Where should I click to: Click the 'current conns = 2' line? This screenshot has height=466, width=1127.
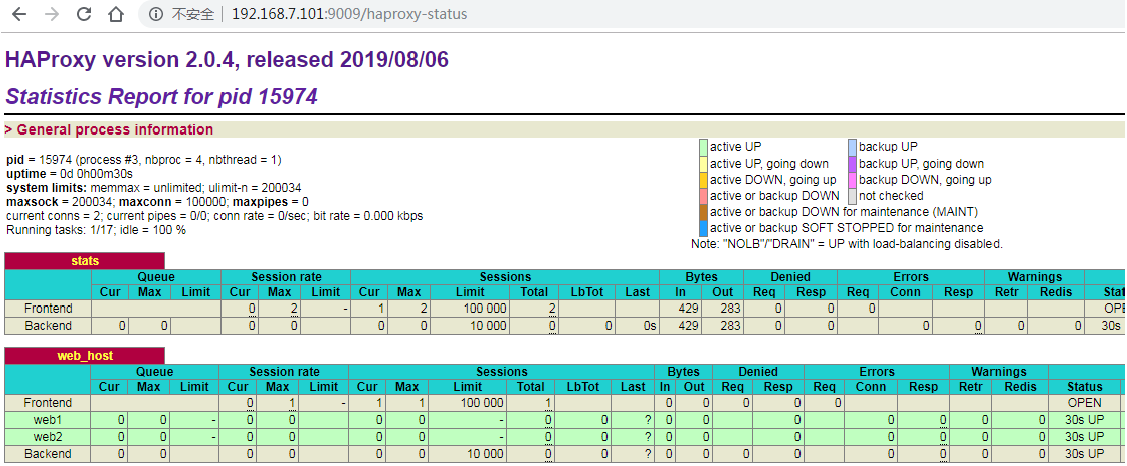(214, 216)
